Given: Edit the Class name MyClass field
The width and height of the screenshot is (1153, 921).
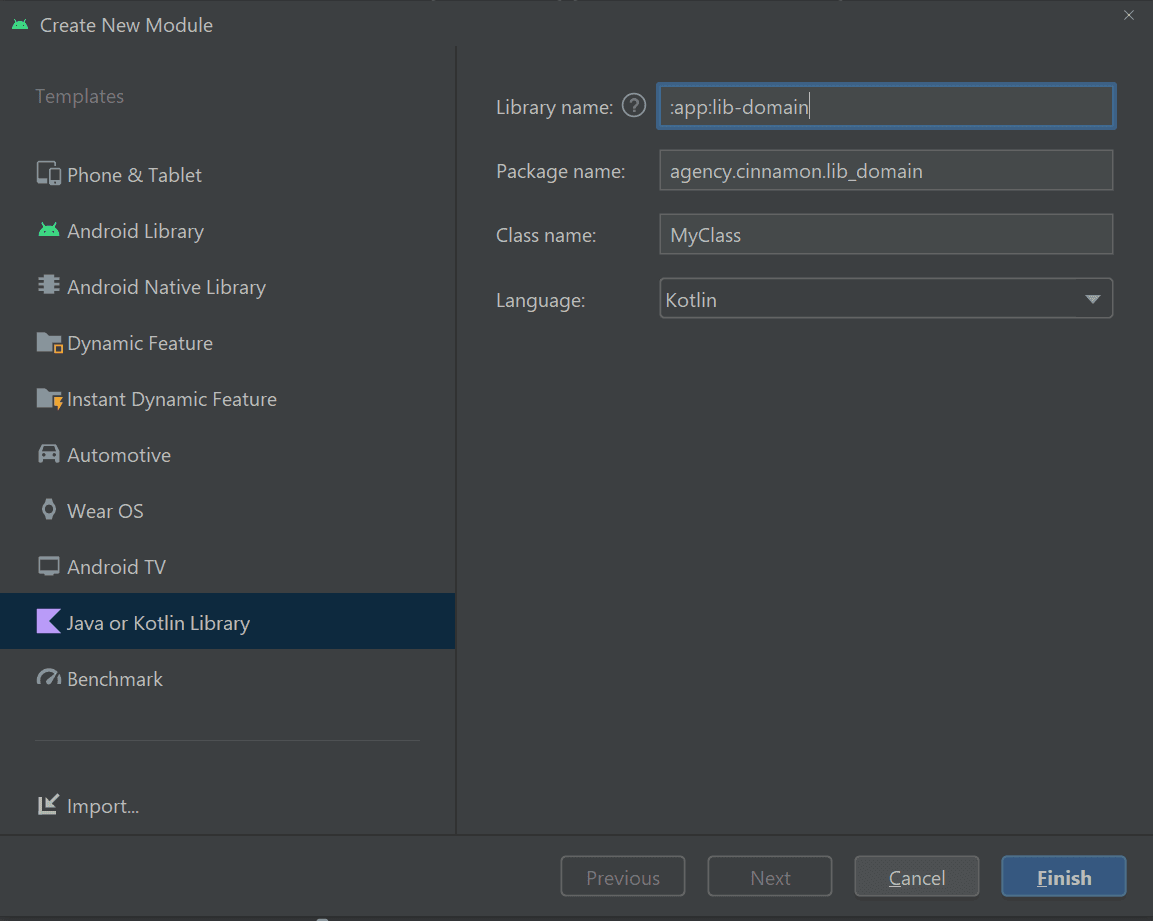Looking at the screenshot, I should coord(885,235).
